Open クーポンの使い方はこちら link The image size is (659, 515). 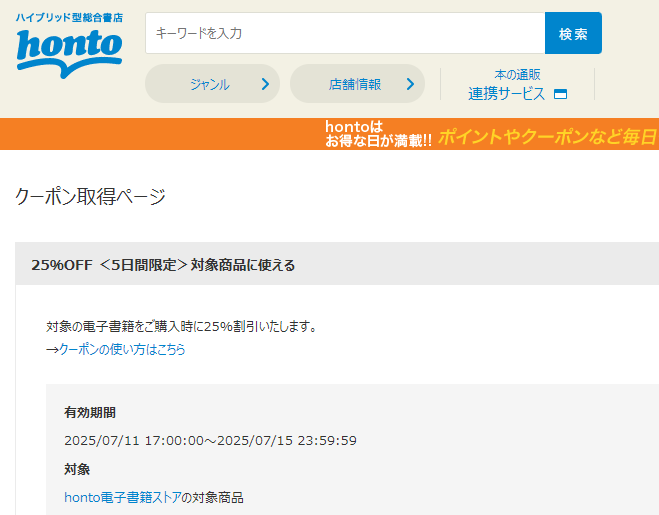click(122, 349)
